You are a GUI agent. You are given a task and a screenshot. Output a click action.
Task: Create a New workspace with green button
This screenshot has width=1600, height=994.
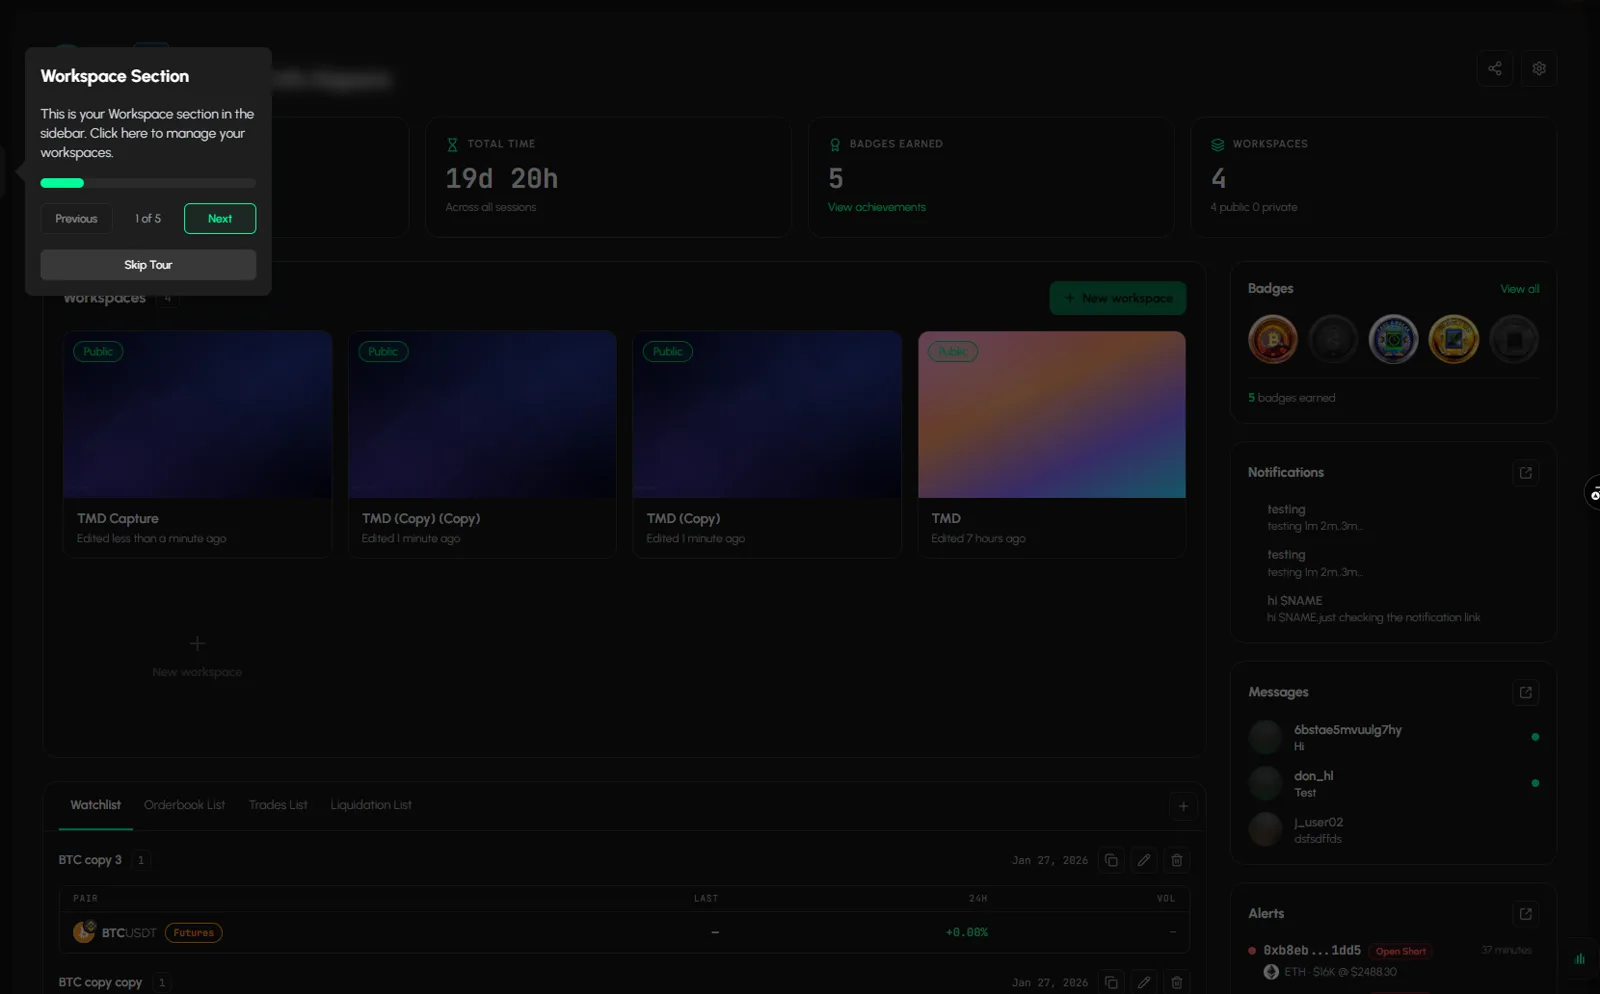tap(1118, 298)
